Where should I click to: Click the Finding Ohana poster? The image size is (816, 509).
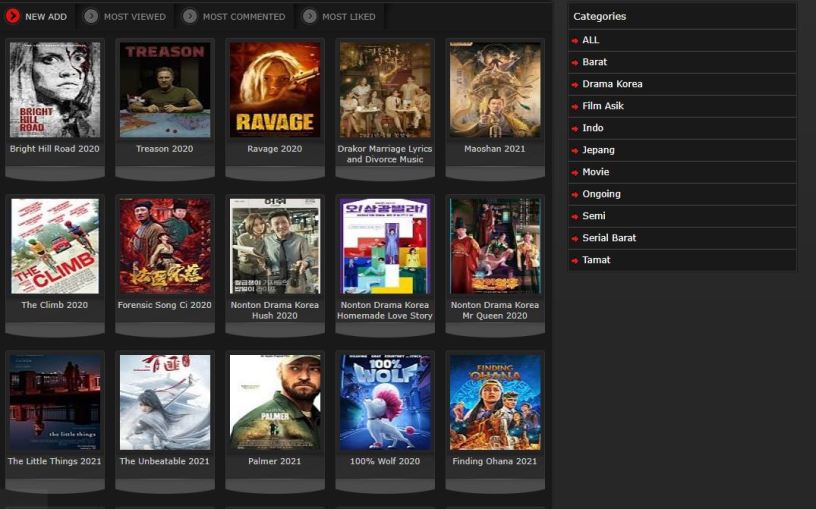[x=495, y=402]
